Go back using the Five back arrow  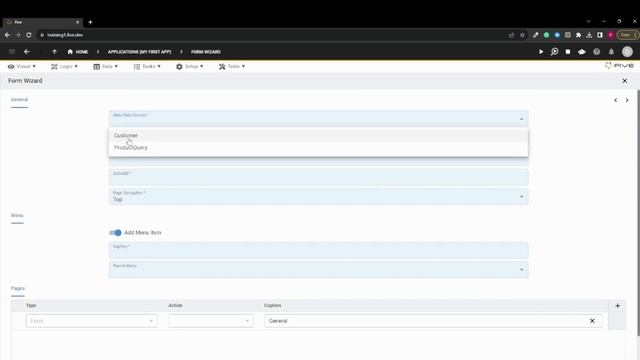[27, 52]
